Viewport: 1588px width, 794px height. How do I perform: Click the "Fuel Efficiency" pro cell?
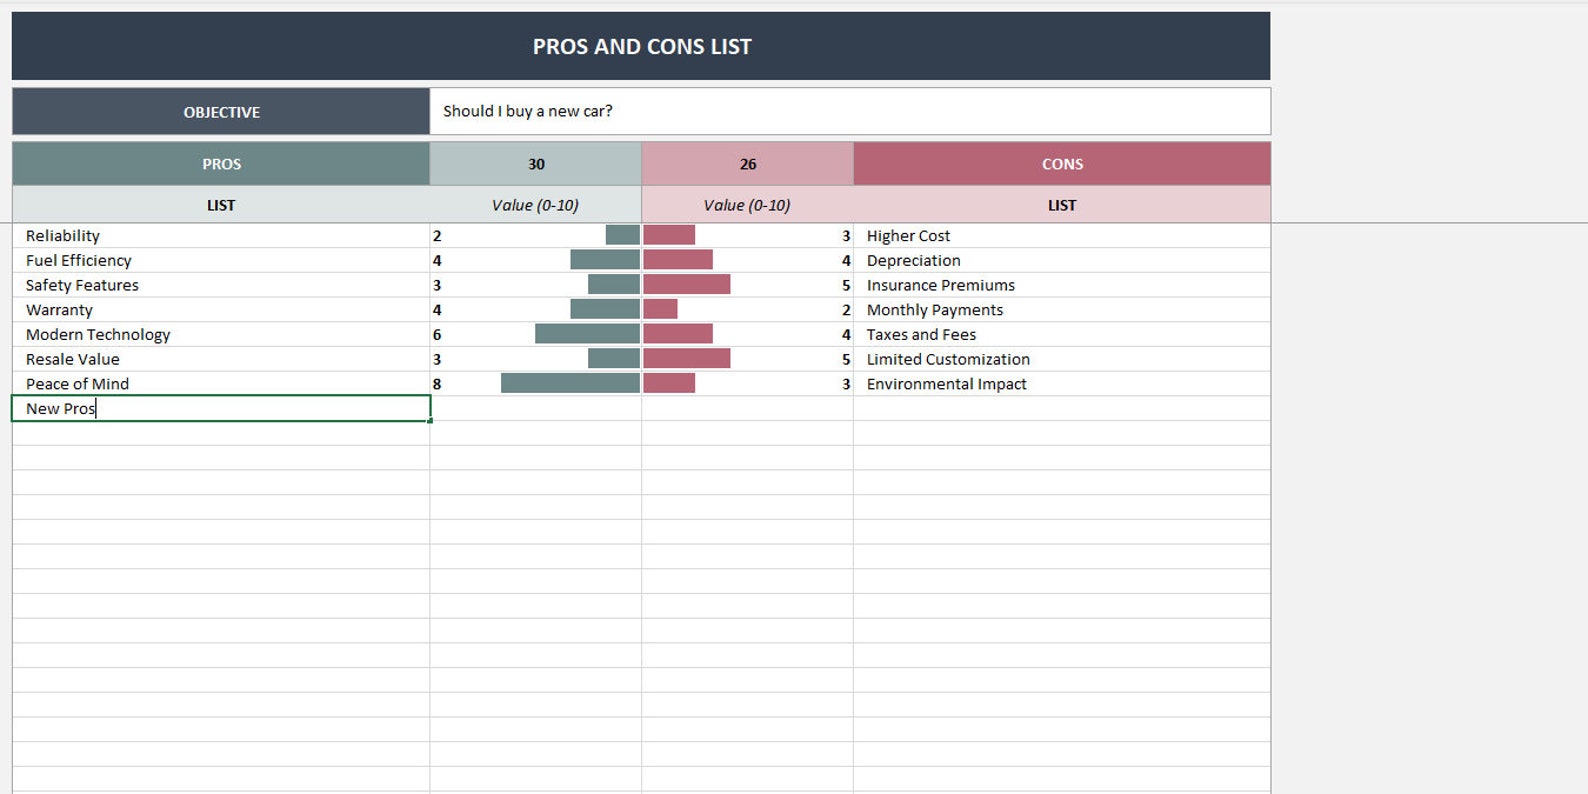point(221,260)
